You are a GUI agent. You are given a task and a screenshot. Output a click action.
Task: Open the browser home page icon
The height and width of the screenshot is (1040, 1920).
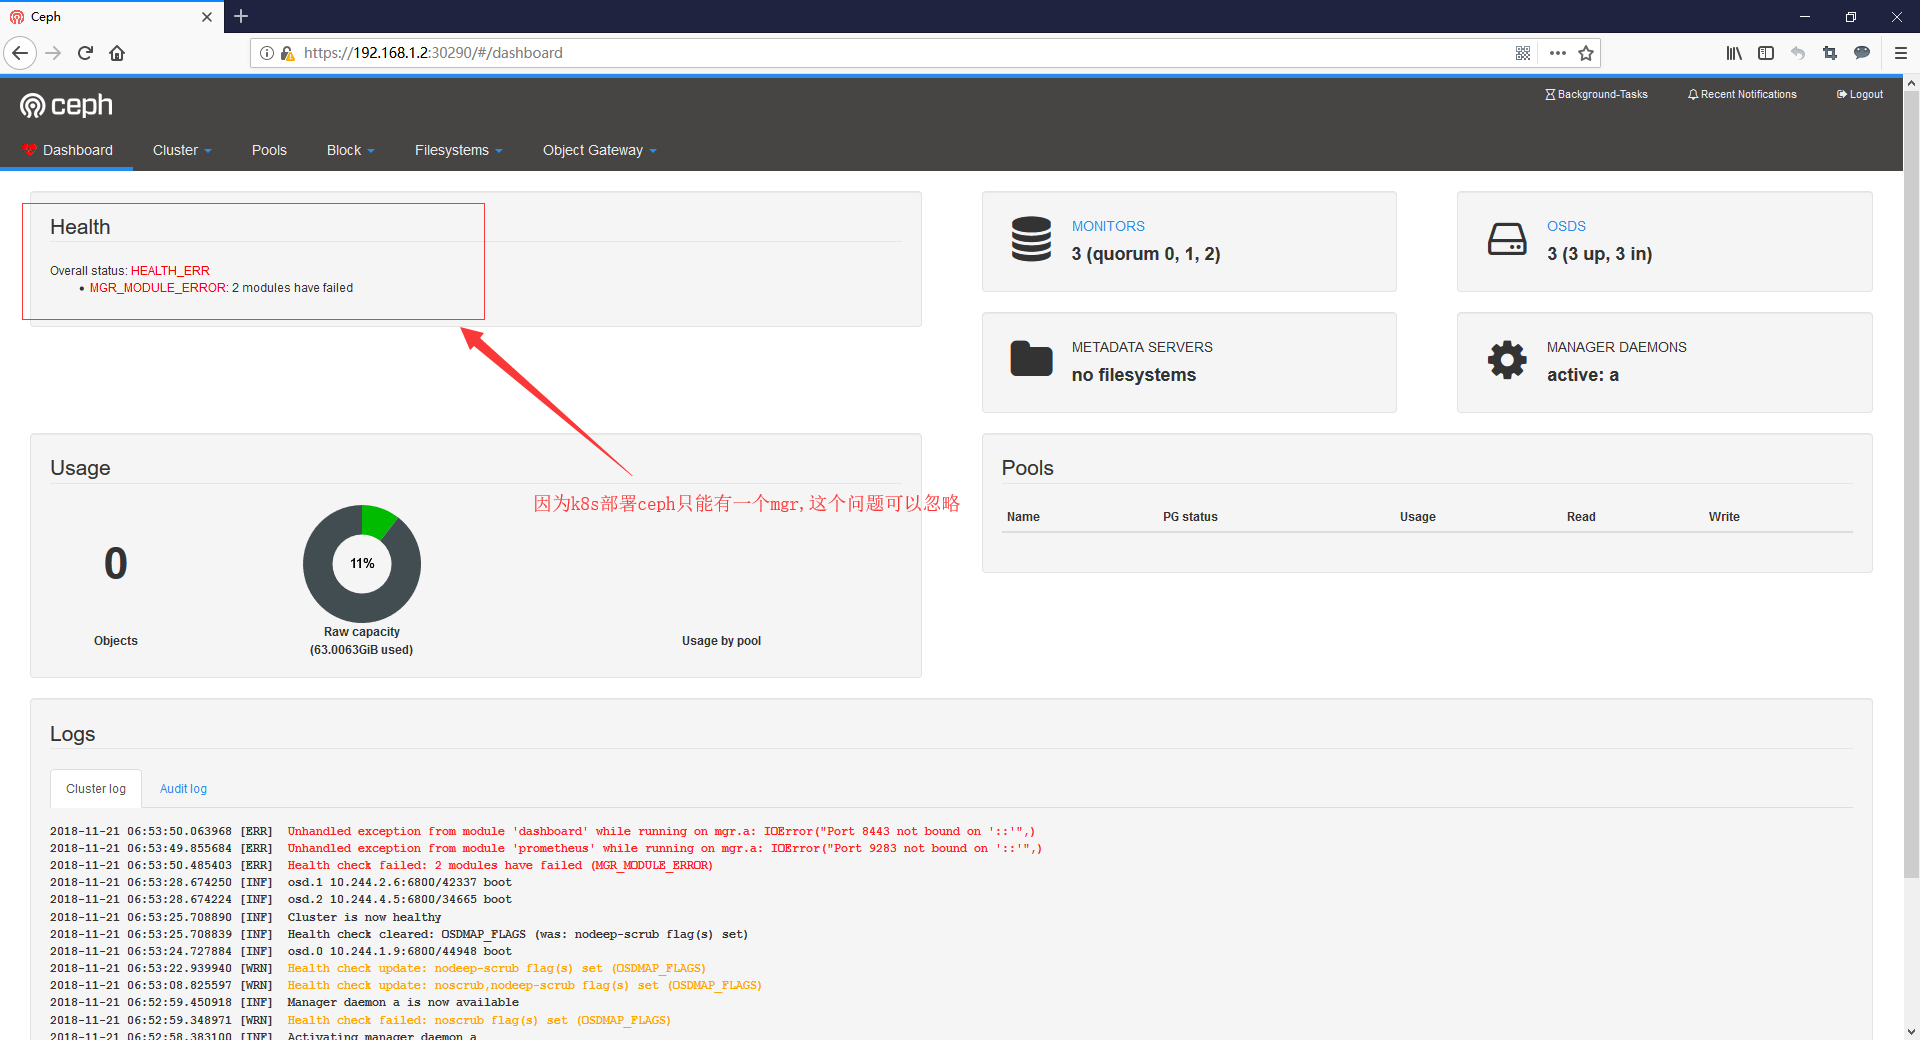[117, 53]
